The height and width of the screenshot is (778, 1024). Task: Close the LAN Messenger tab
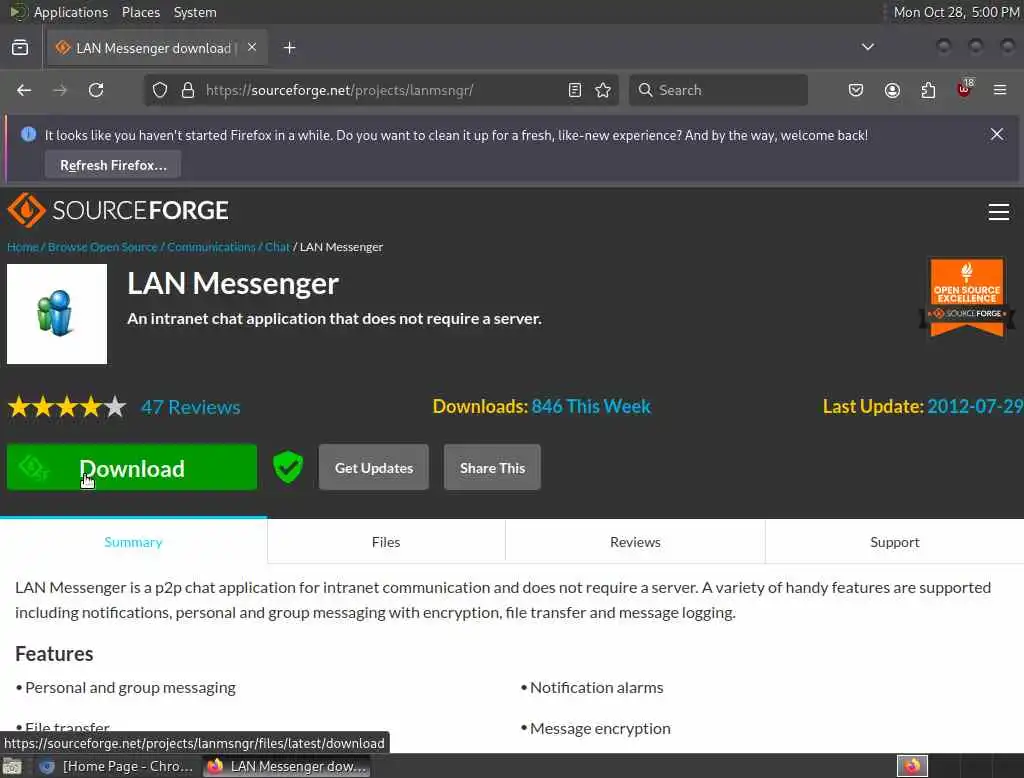[x=252, y=48]
